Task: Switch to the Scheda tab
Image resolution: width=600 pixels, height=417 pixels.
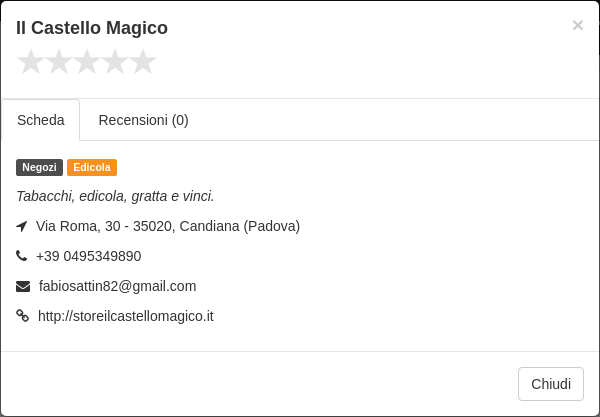Action: pyautogui.click(x=41, y=120)
